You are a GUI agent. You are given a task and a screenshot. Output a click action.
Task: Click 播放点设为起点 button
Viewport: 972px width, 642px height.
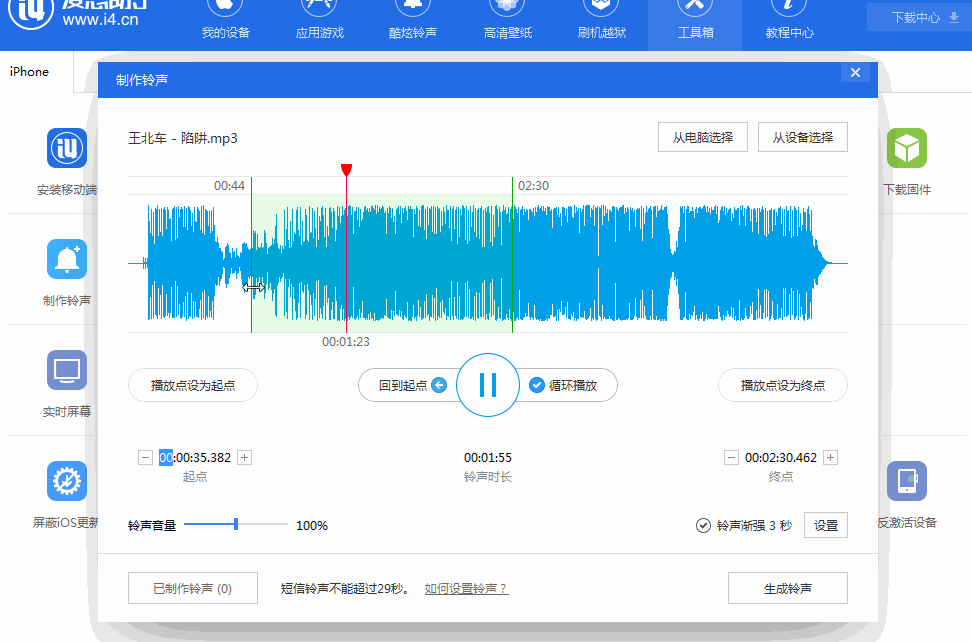tap(193, 385)
